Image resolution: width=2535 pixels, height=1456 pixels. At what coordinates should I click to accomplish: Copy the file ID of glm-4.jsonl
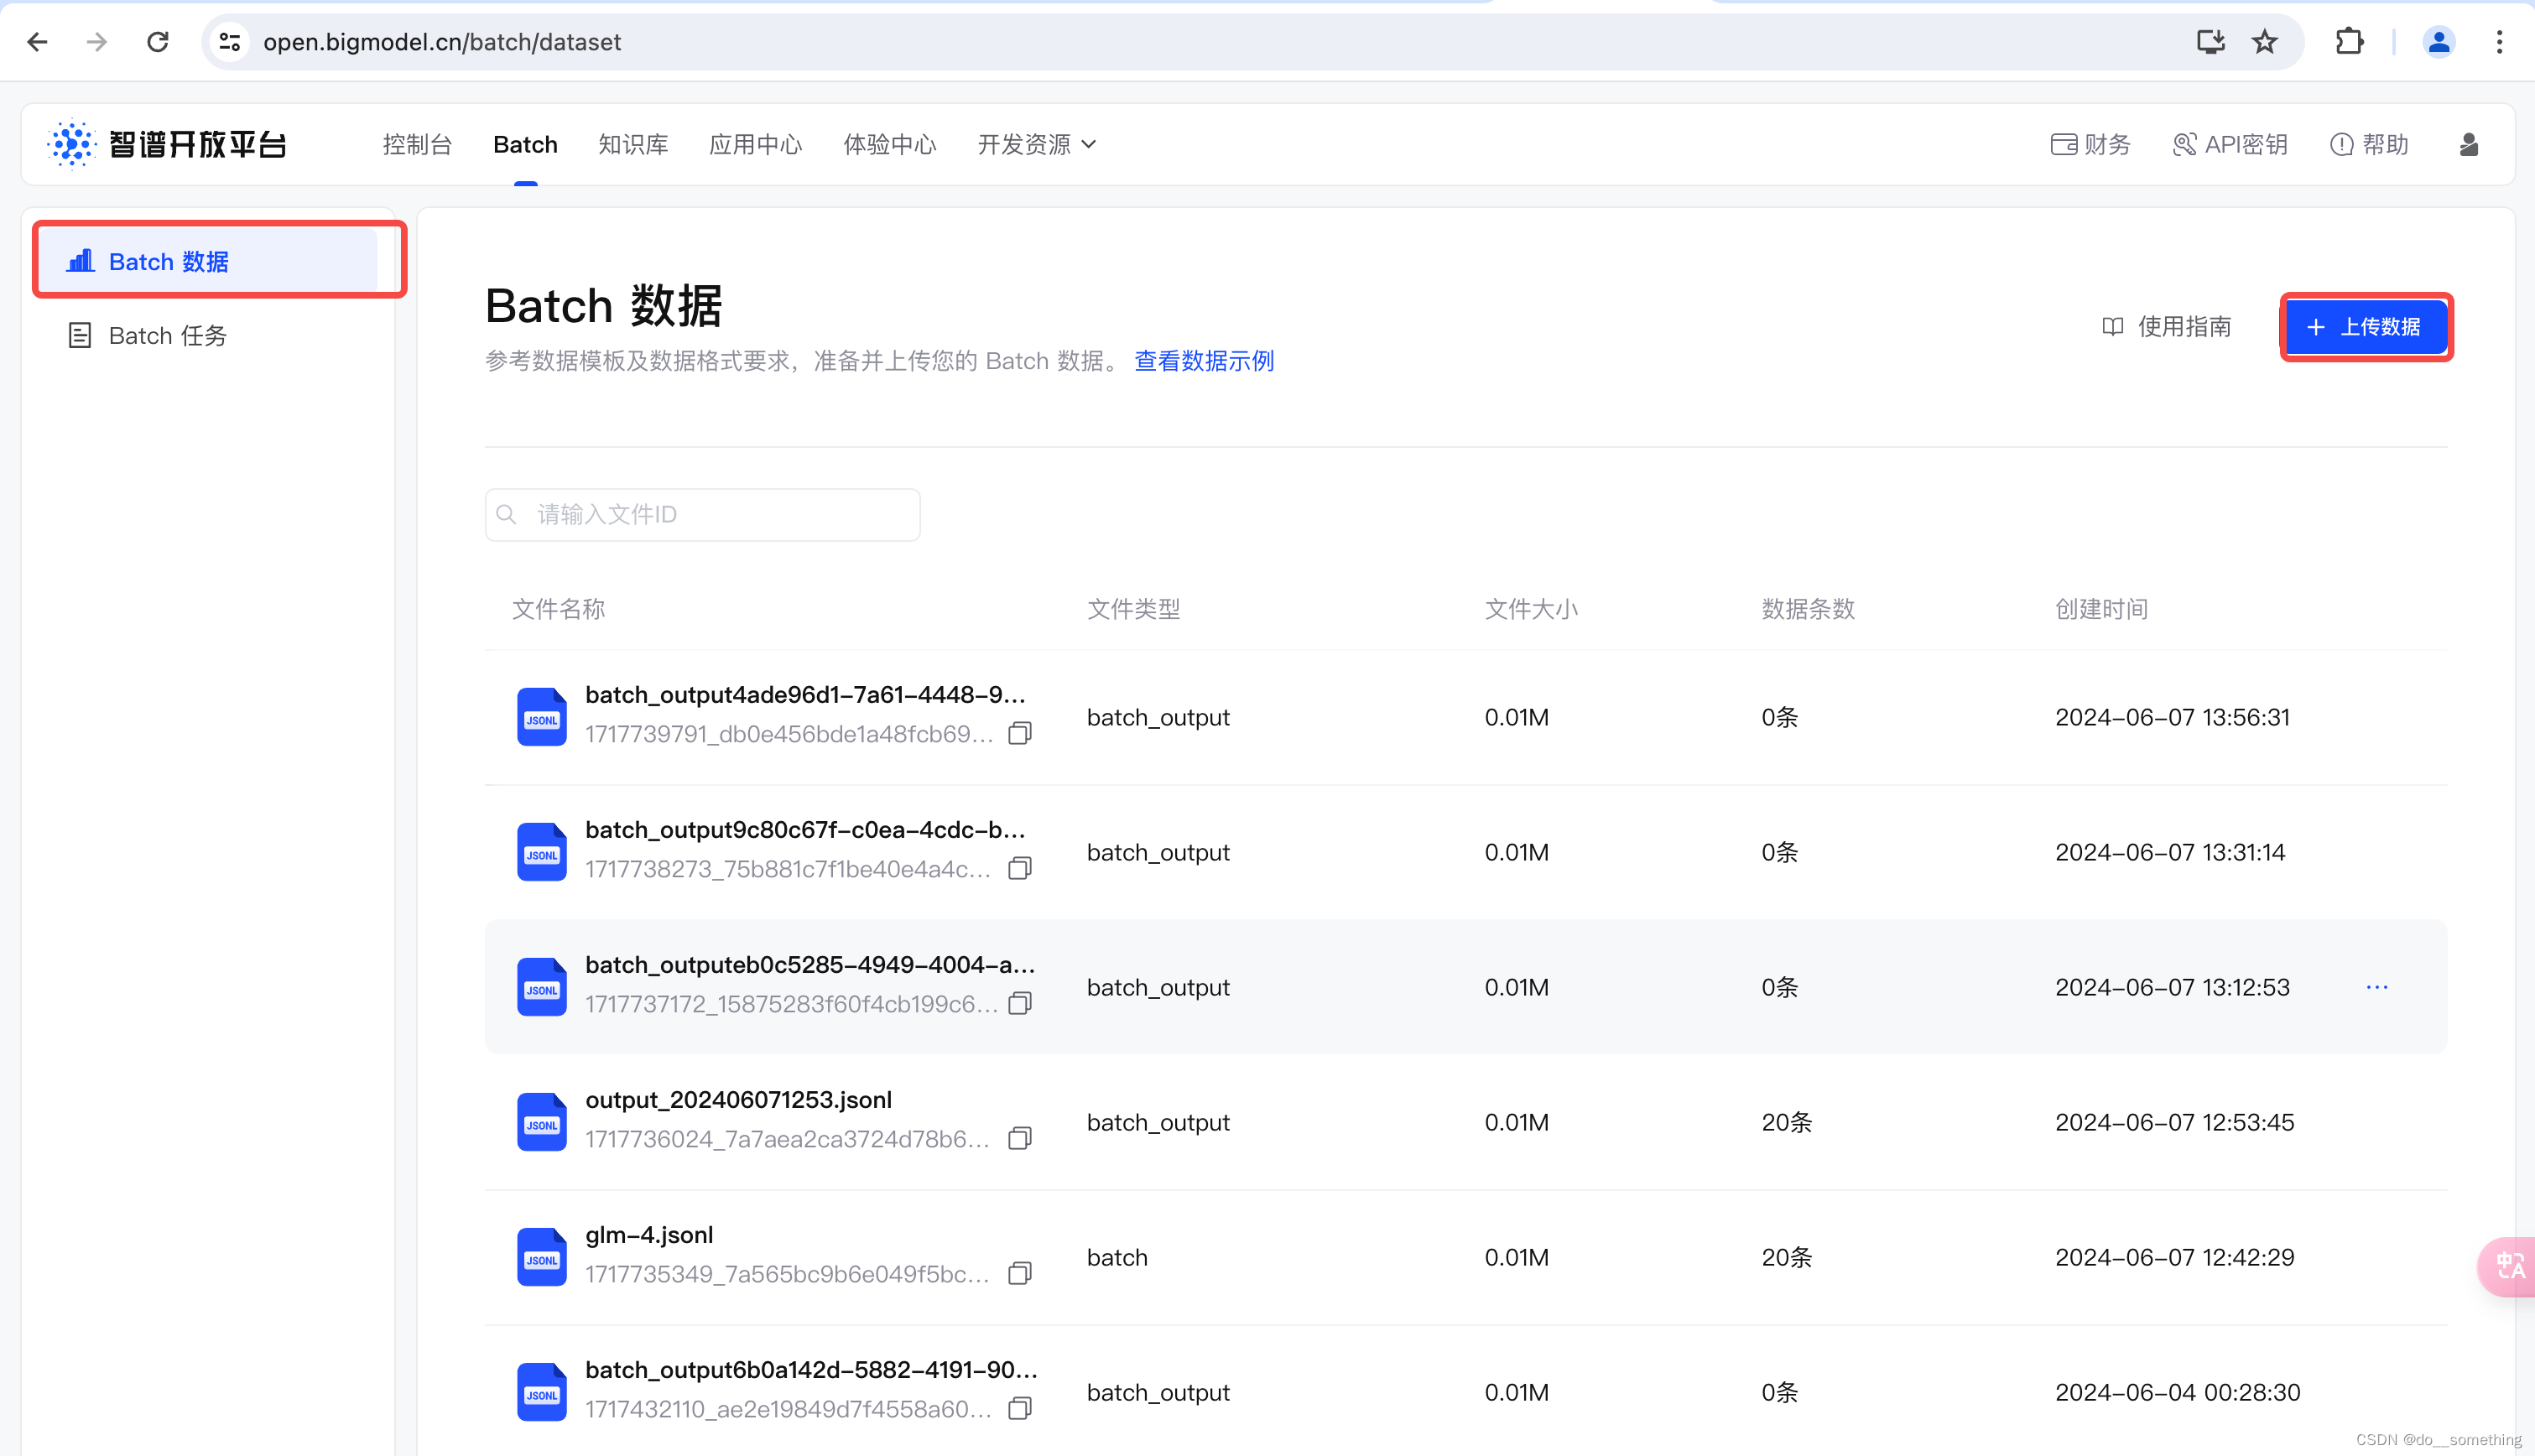point(1020,1273)
